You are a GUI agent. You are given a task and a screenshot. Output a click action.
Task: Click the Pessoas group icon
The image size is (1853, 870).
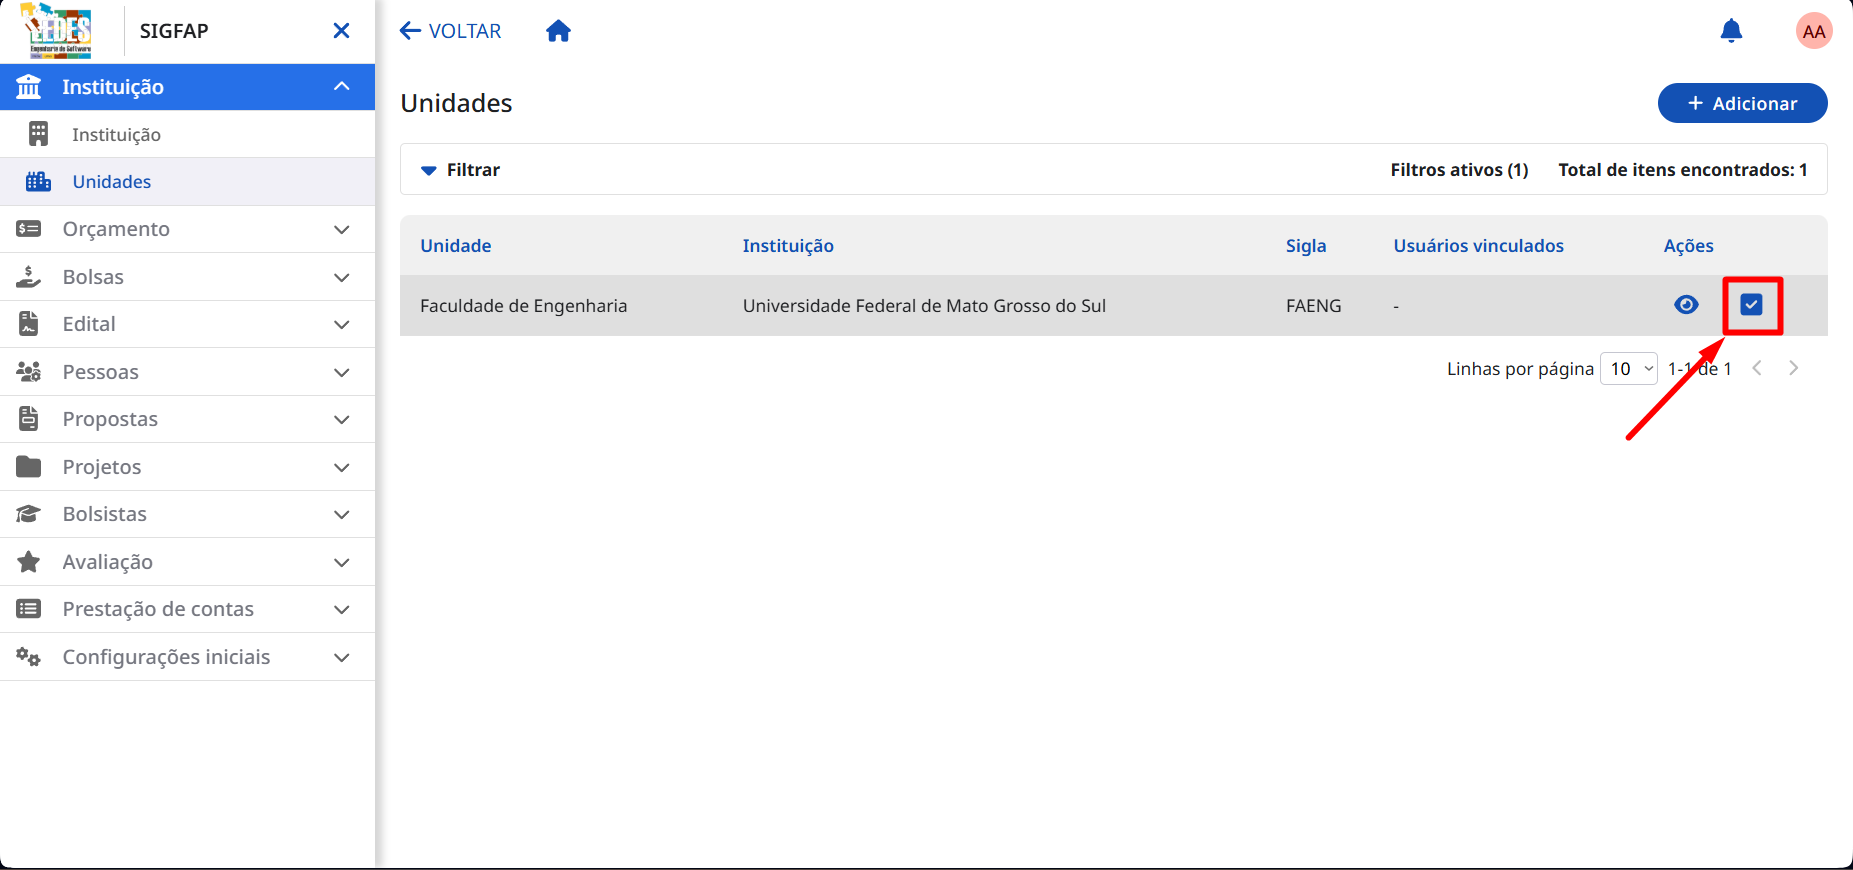click(29, 372)
